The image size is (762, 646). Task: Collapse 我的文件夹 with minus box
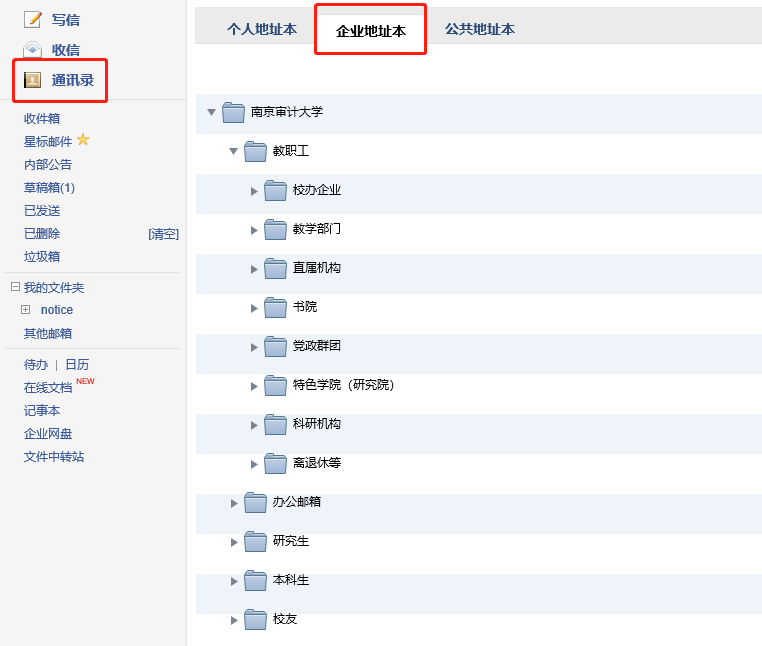(15, 287)
